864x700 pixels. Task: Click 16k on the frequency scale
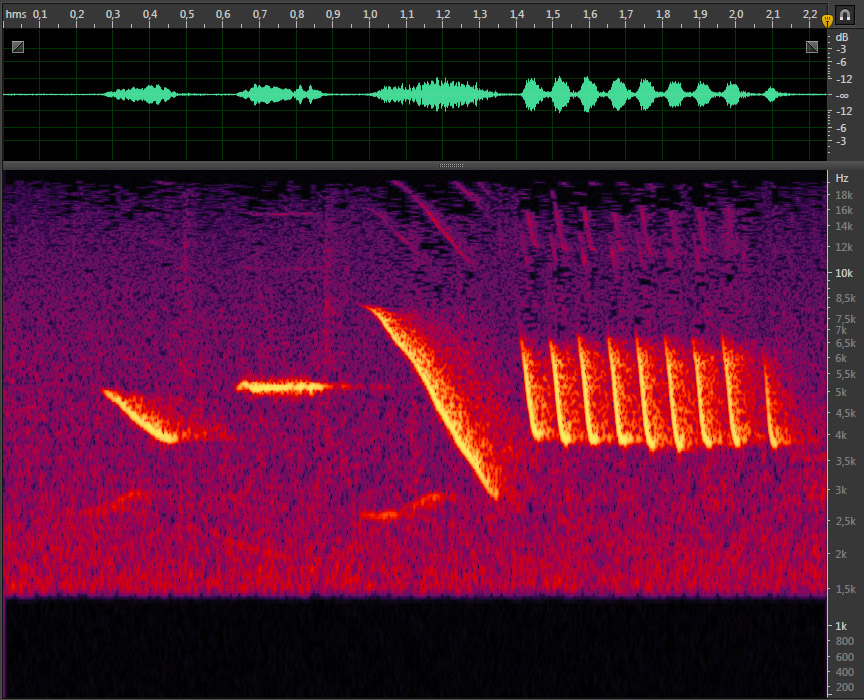click(844, 210)
